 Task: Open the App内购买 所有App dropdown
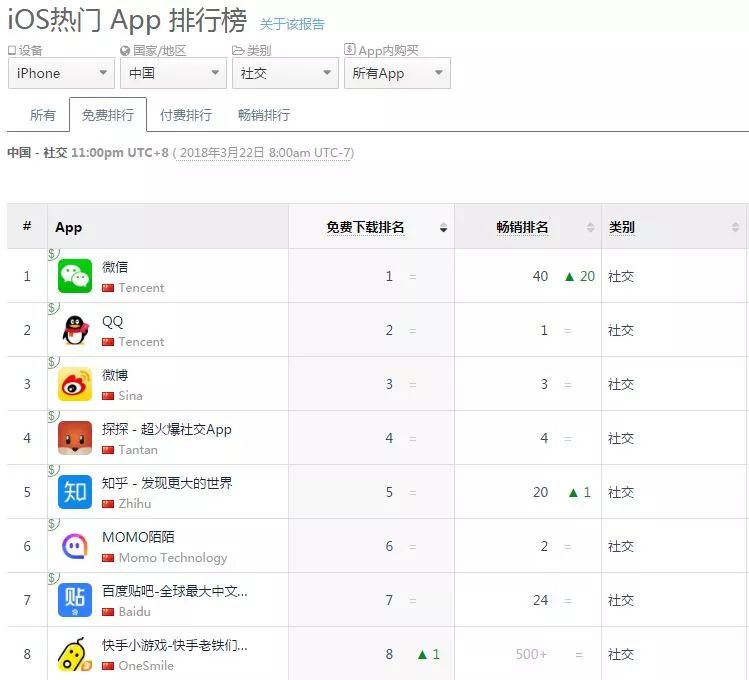click(x=397, y=73)
